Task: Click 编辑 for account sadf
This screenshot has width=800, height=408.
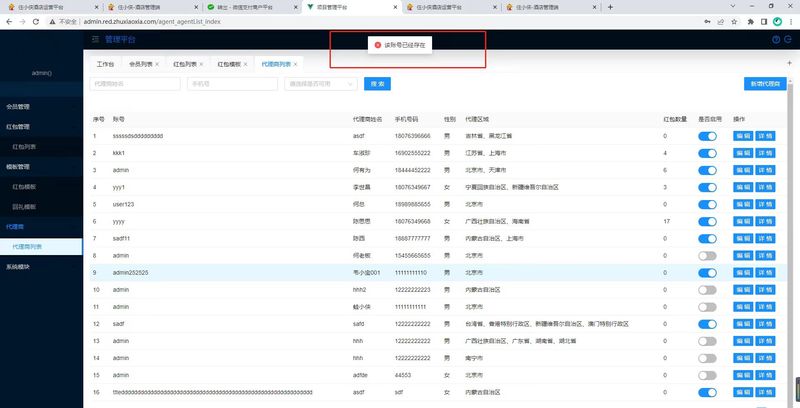Action: [743, 324]
